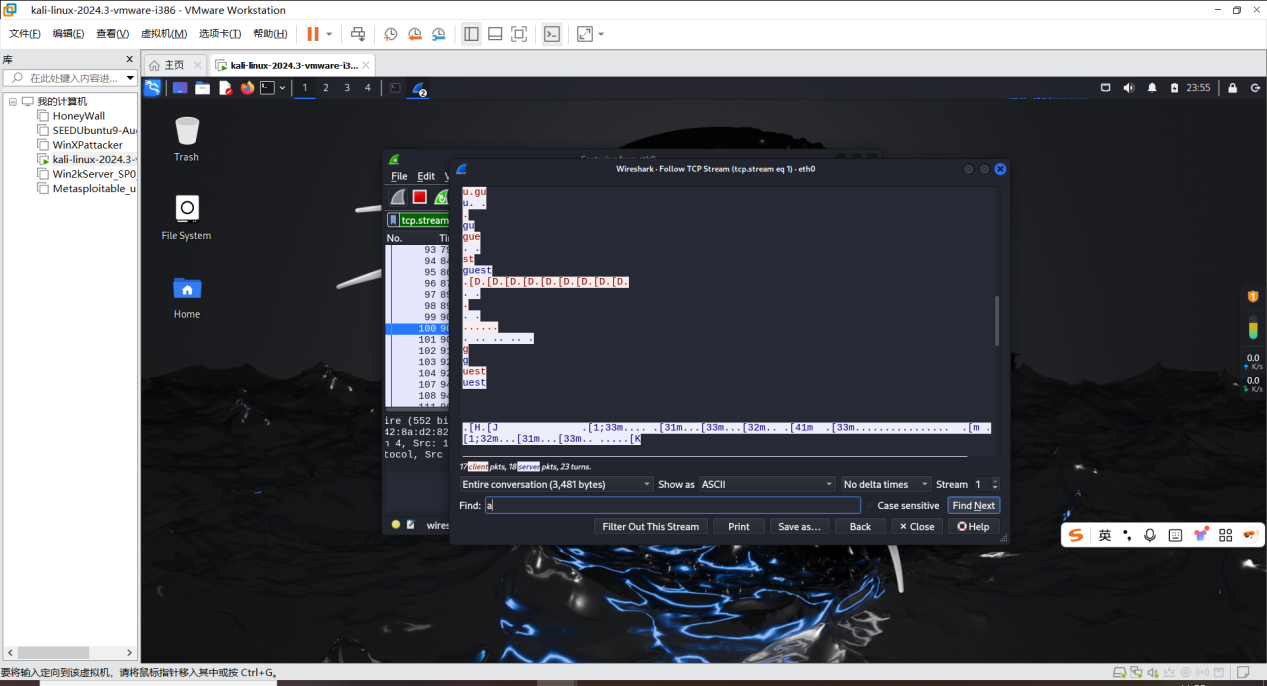1267x686 pixels.
Task: Click the Kali panel notification bell icon
Action: click(x=1152, y=88)
